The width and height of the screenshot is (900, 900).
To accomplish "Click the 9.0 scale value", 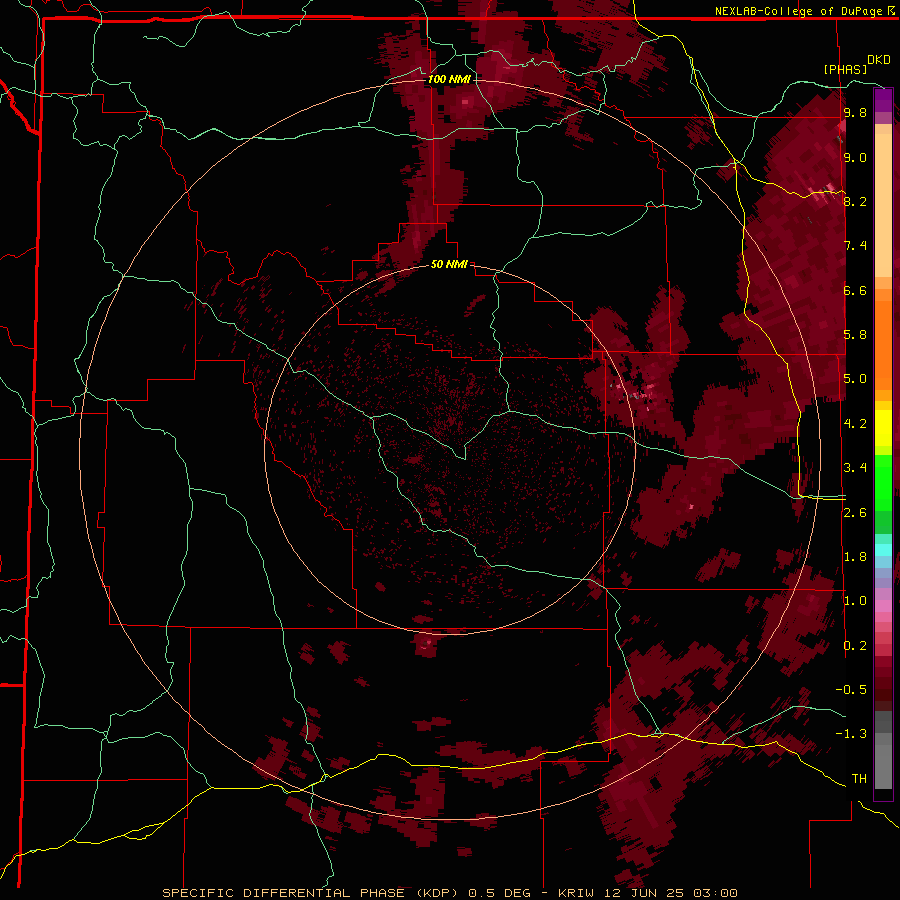I will [x=855, y=157].
